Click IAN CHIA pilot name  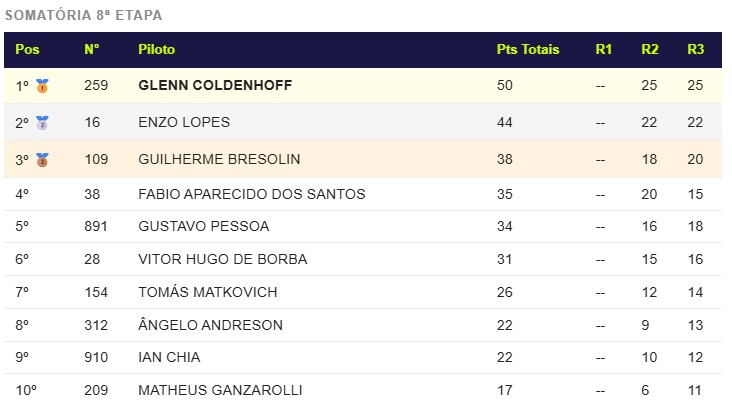[169, 357]
